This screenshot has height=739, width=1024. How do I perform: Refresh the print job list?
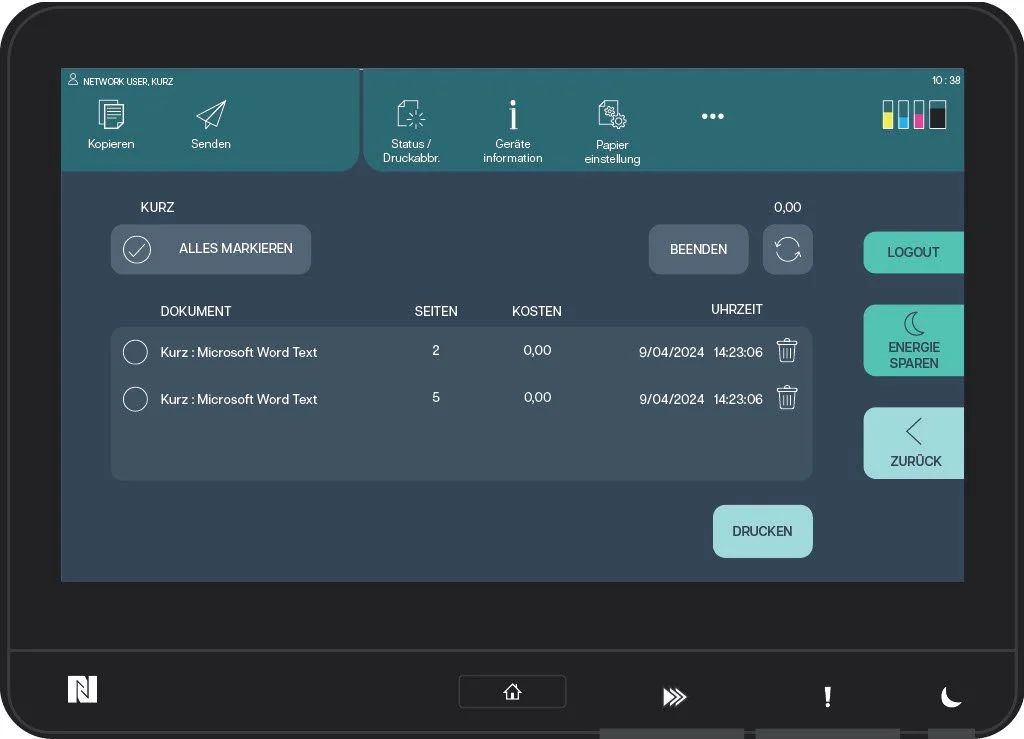[x=788, y=249]
